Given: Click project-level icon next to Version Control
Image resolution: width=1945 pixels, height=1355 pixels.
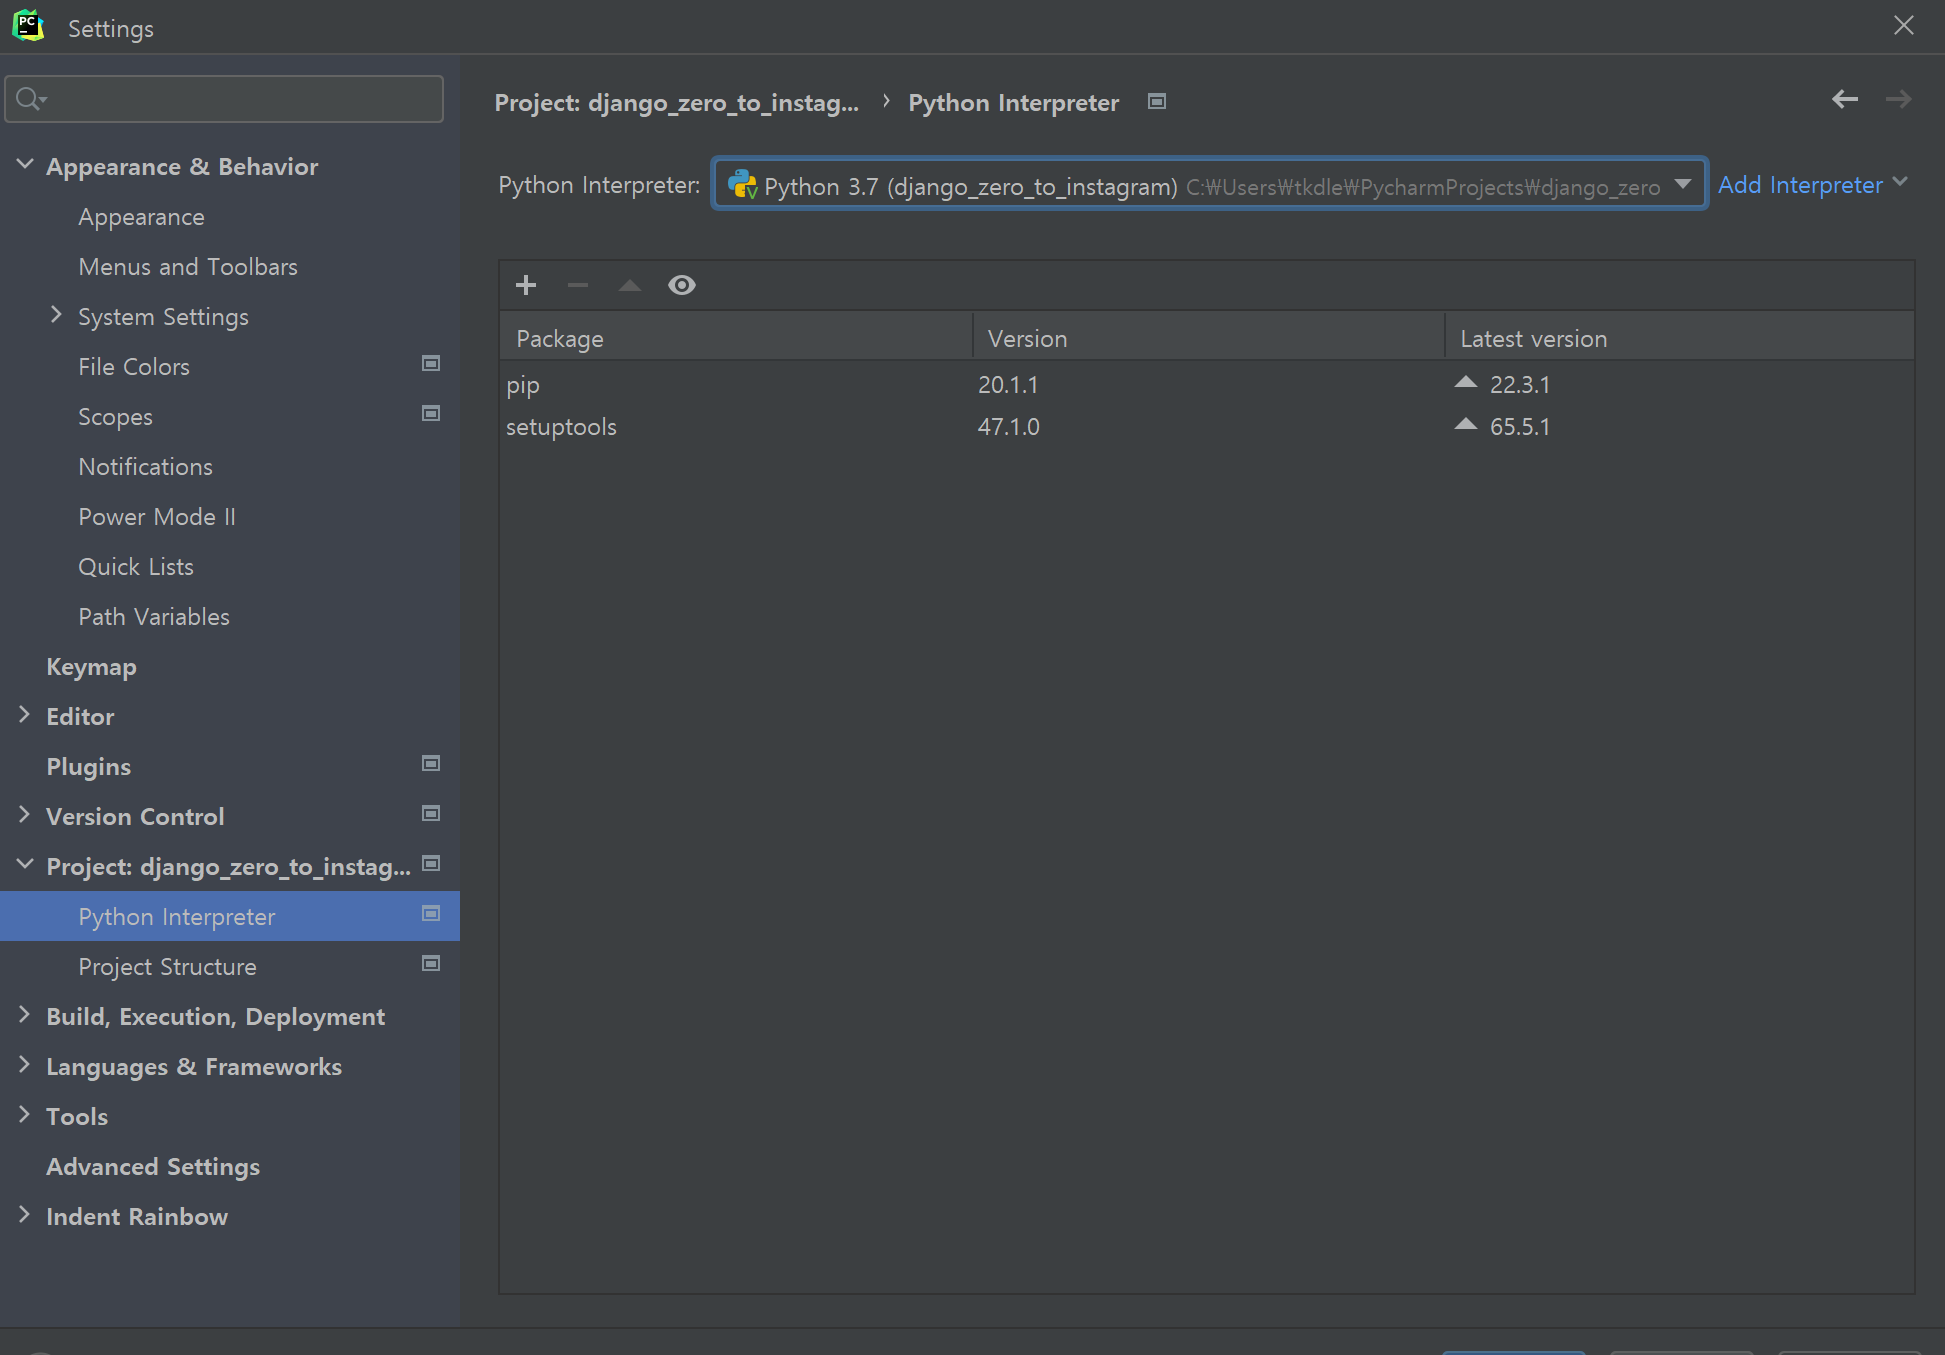Looking at the screenshot, I should click(x=431, y=814).
